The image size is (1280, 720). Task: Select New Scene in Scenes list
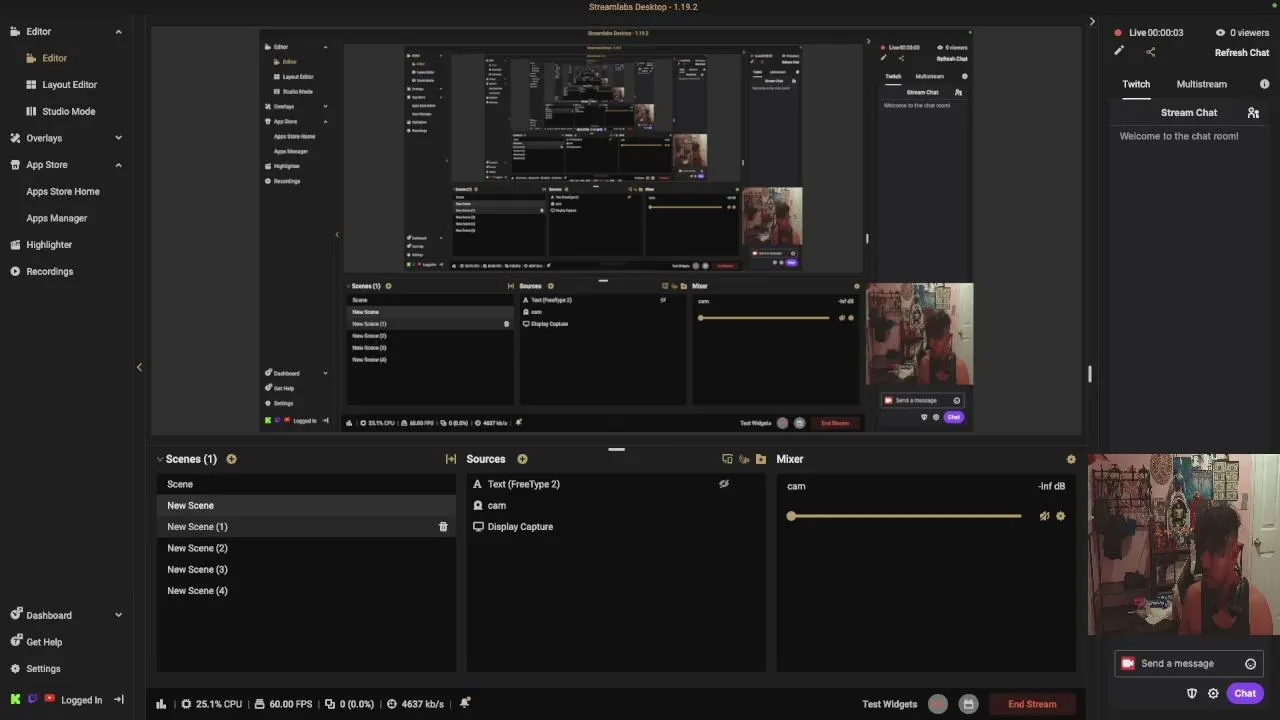click(306, 506)
